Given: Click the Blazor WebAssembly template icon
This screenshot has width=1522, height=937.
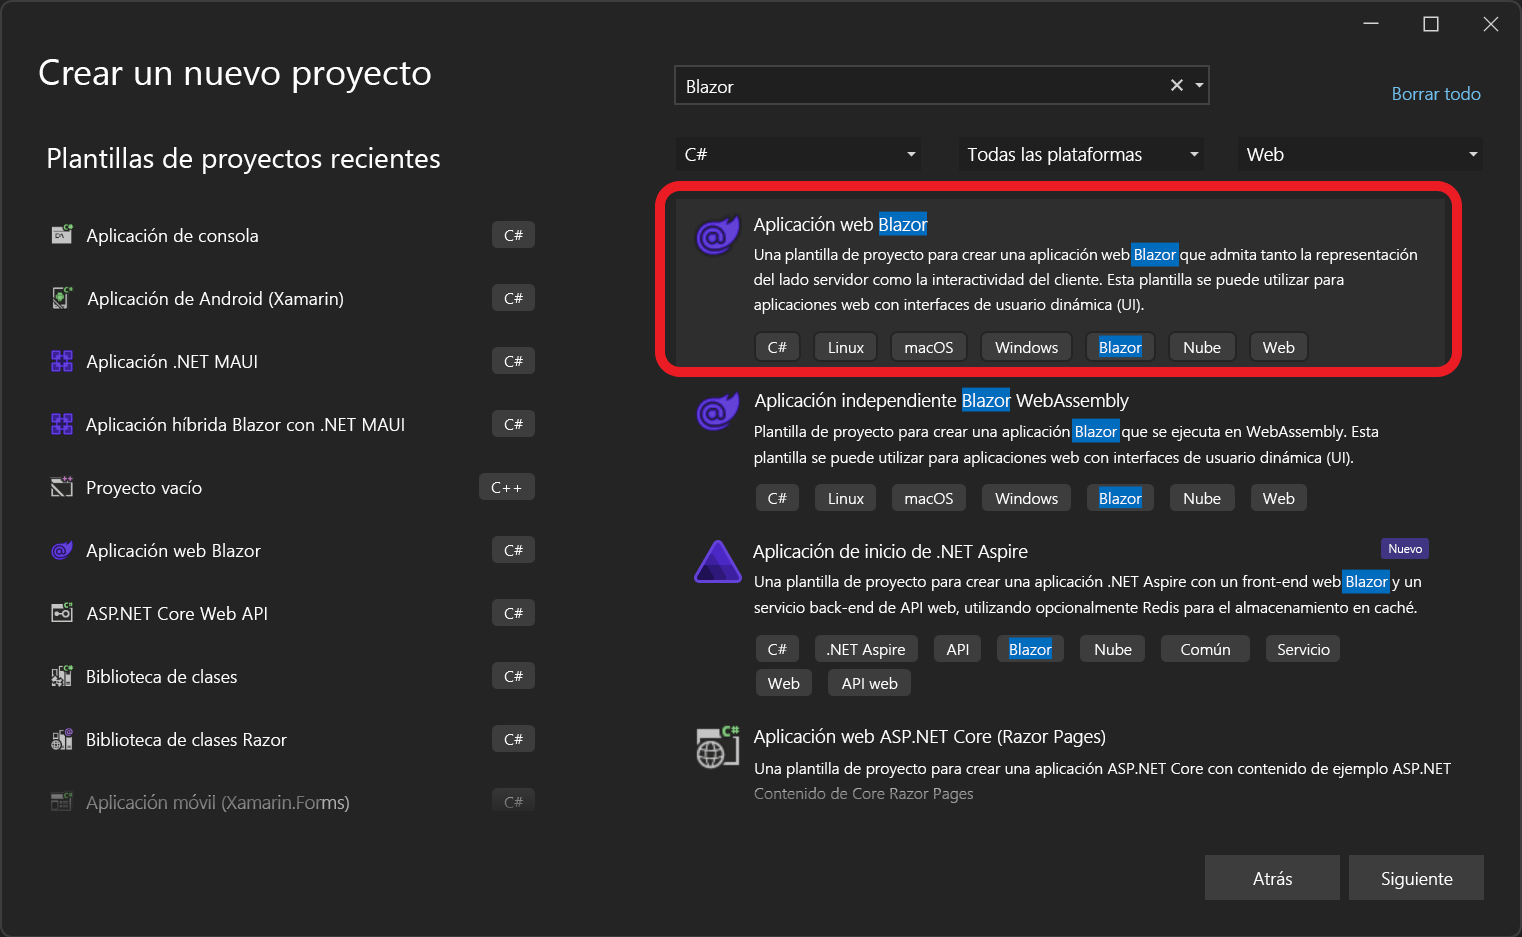Looking at the screenshot, I should point(717,411).
